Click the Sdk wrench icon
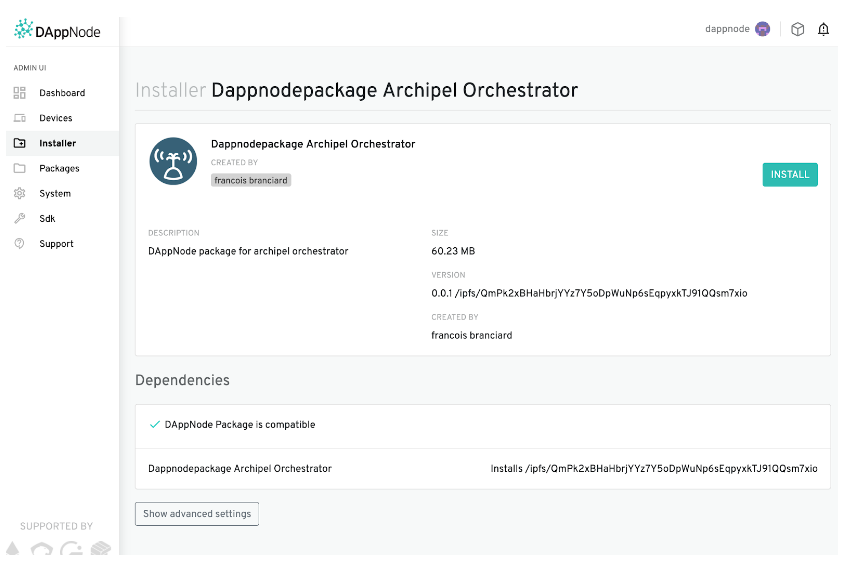 click(20, 218)
